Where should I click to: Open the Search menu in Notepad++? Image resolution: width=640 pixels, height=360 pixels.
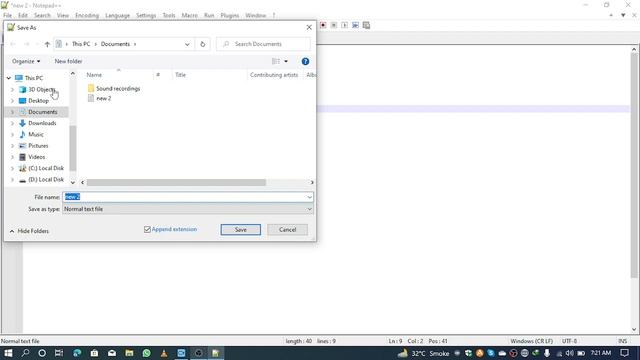pyautogui.click(x=42, y=16)
